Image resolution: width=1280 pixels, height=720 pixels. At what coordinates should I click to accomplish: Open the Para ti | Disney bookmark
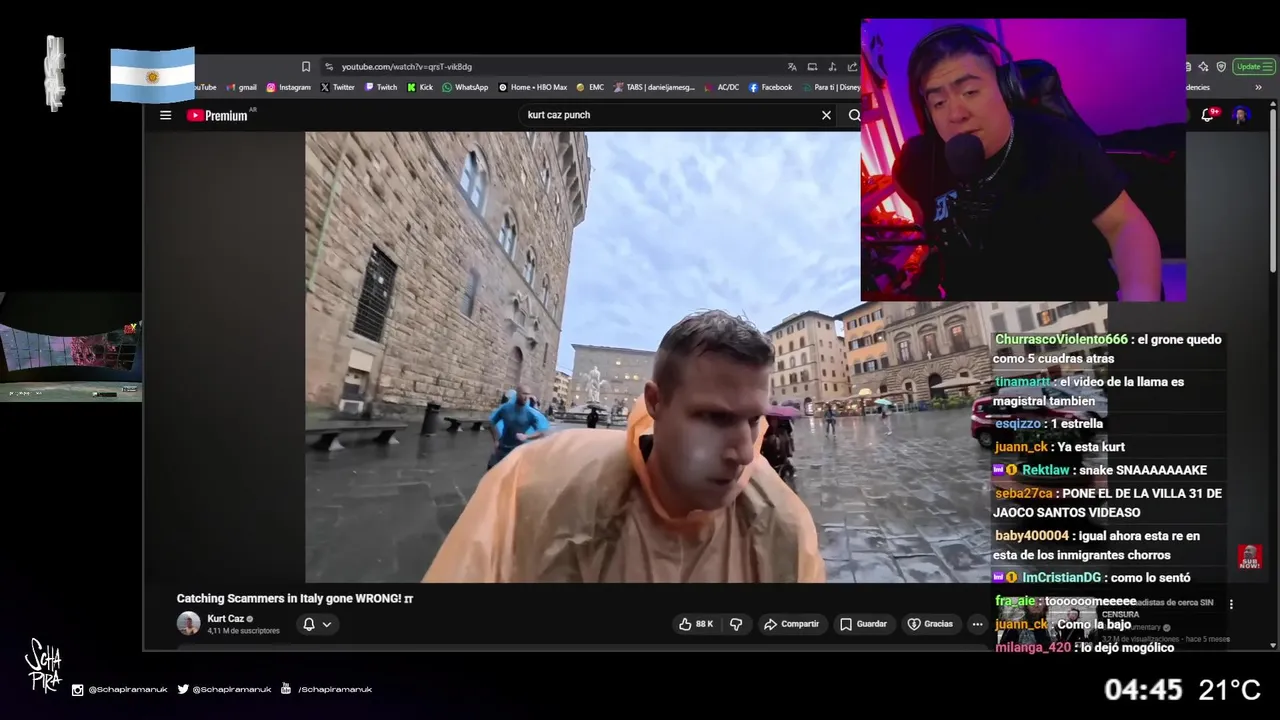[829, 87]
